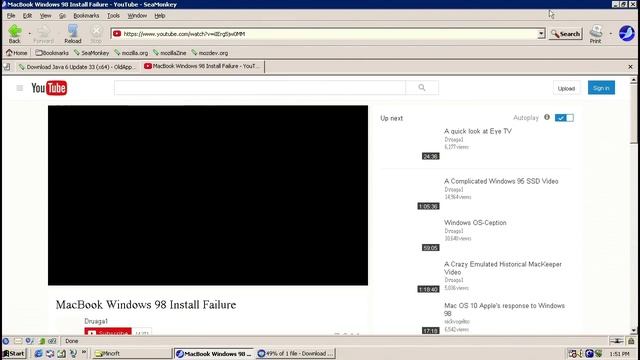Image resolution: width=640 pixels, height=360 pixels.
Task: Click the red Subscribe button
Action: pos(108,332)
